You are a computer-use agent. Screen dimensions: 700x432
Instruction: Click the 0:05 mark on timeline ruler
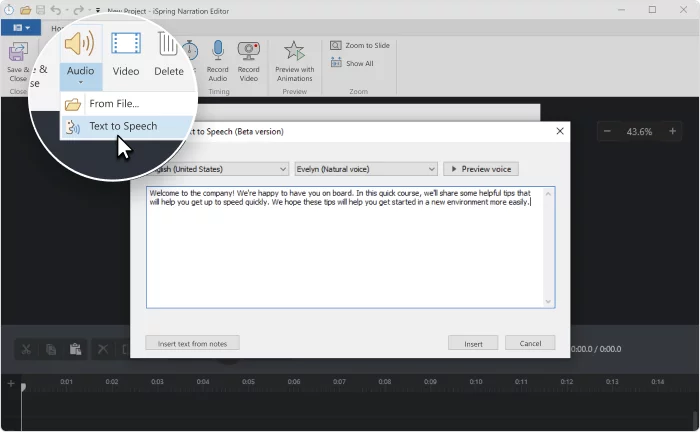point(249,382)
